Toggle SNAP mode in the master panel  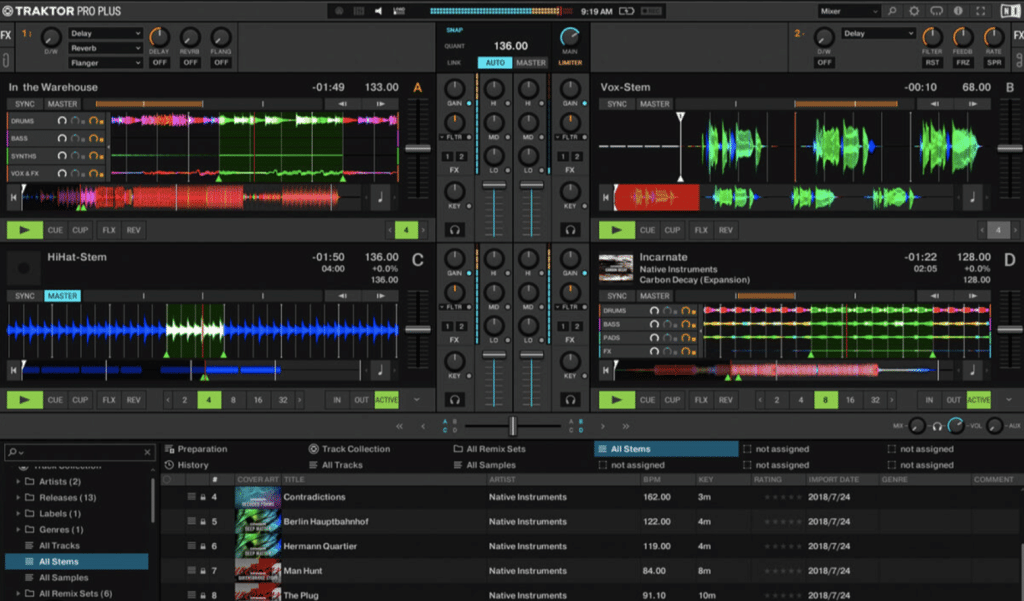pyautogui.click(x=455, y=30)
